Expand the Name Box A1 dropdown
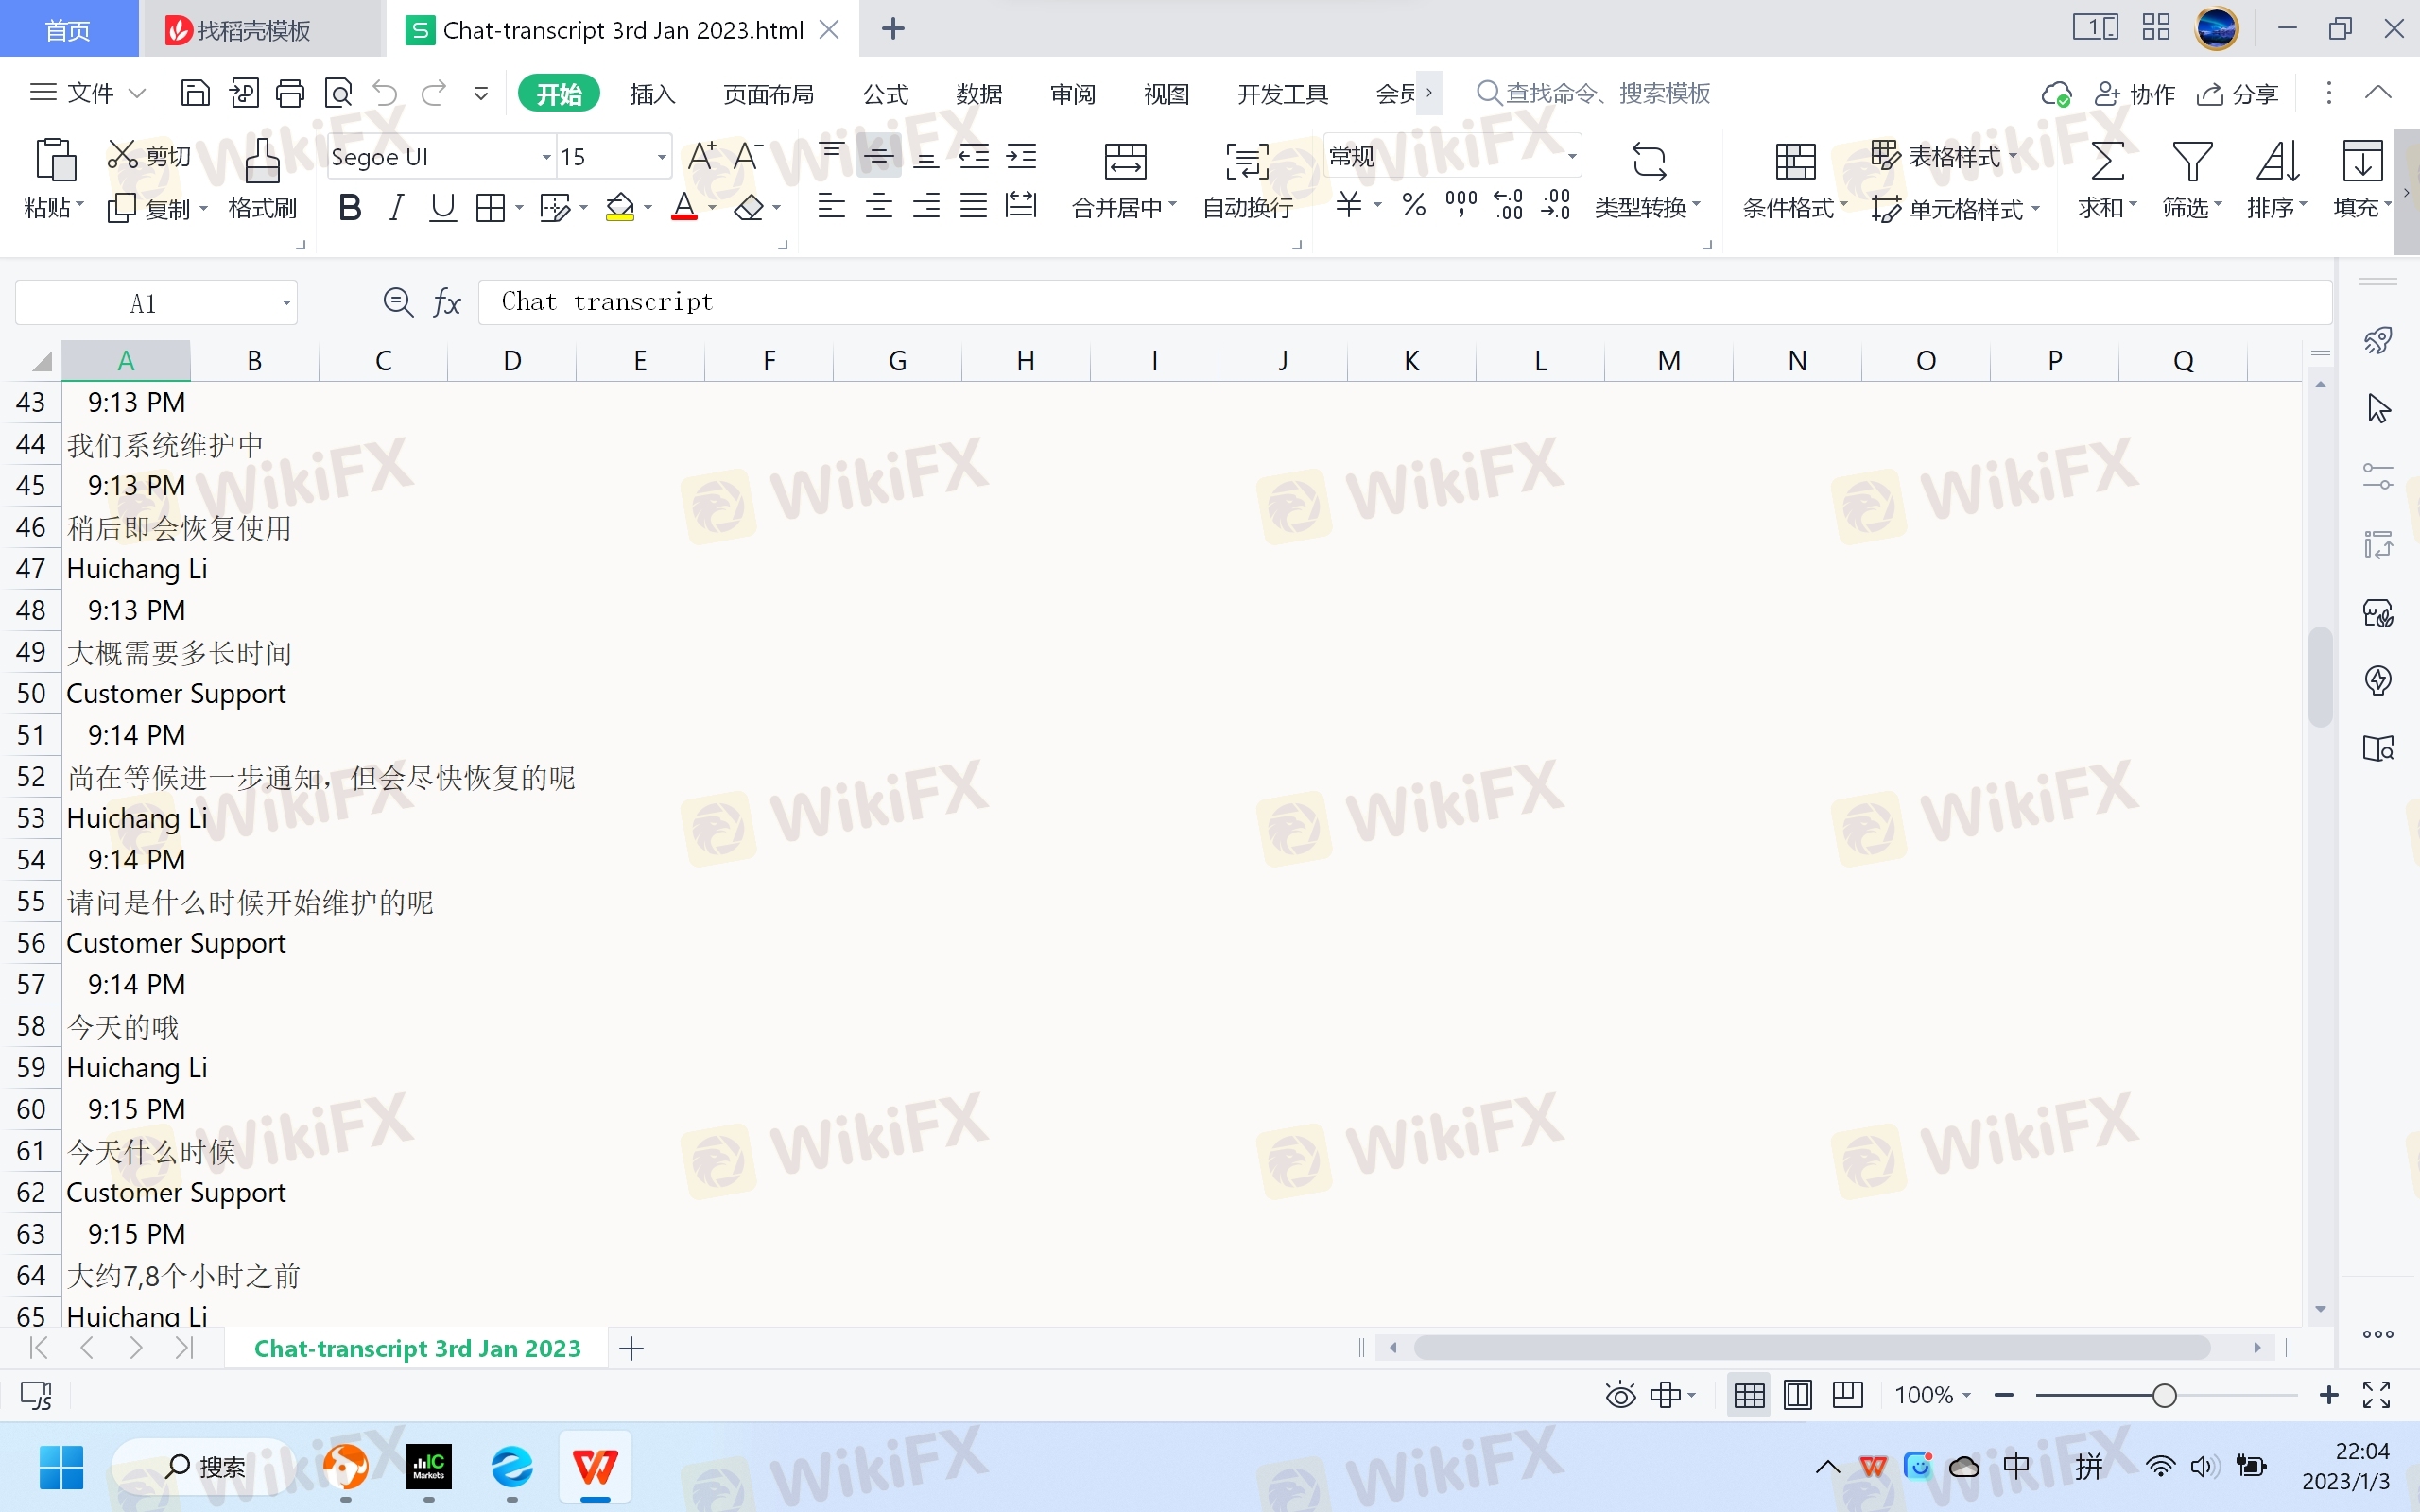This screenshot has width=2420, height=1512. coord(286,302)
